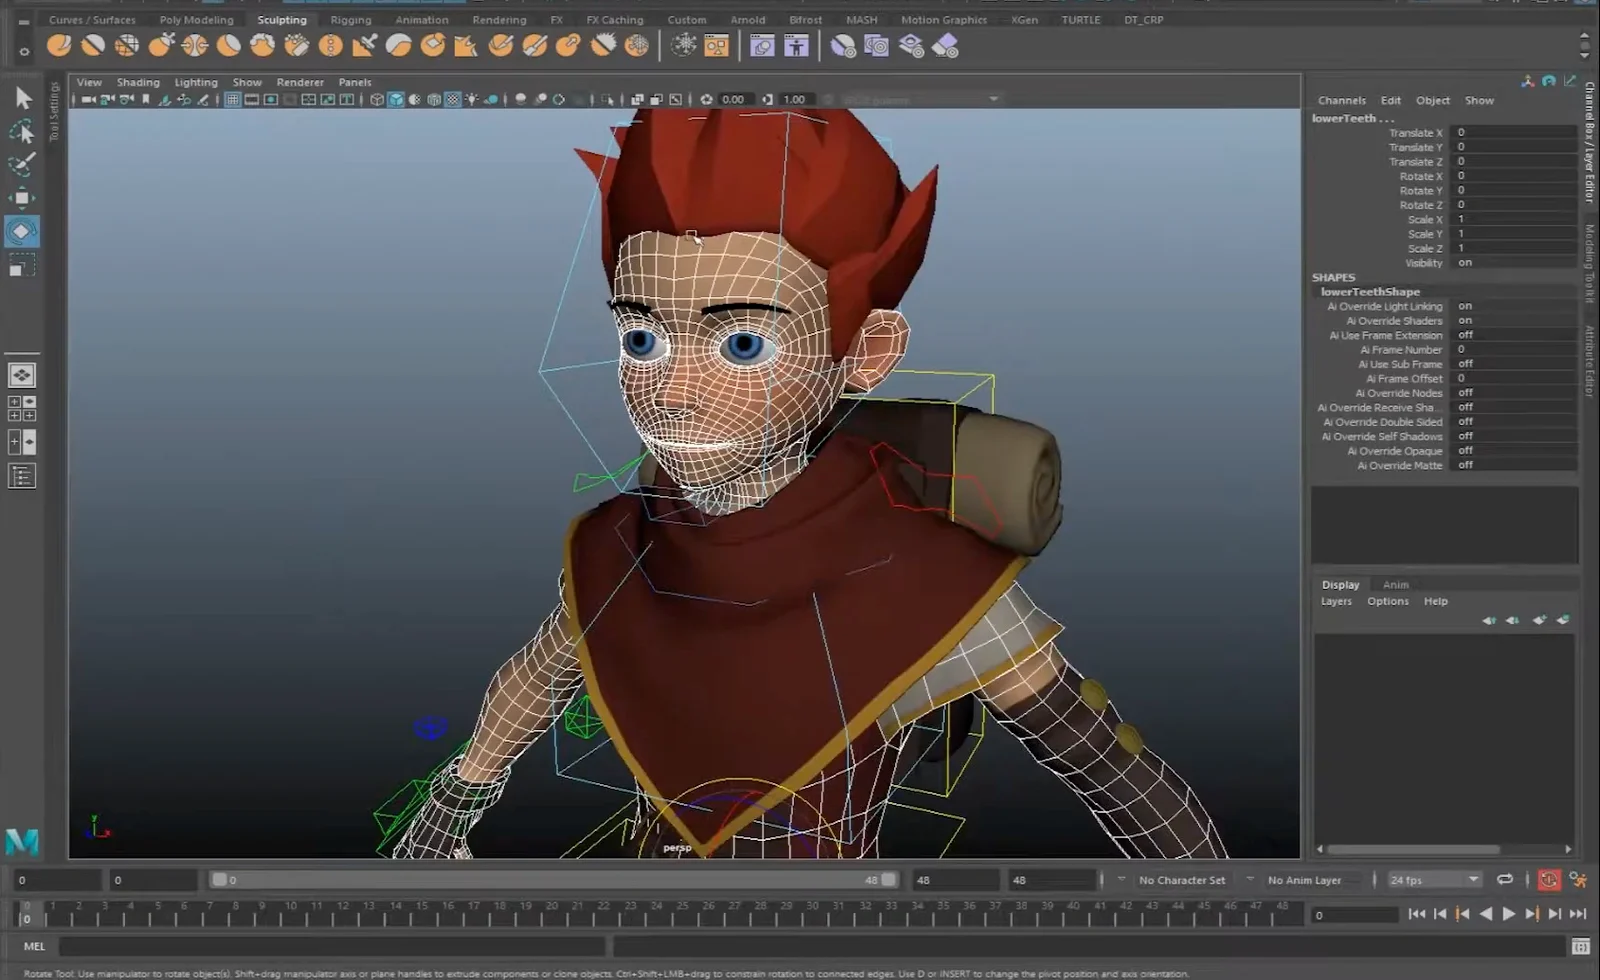Open the shape editor shelf icon
1600x980 pixels.
(763, 45)
